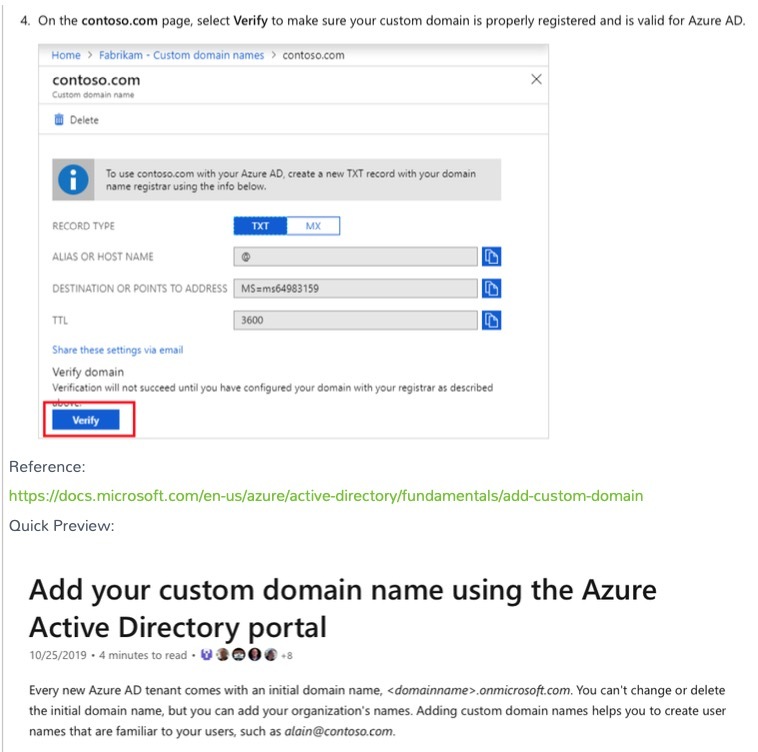Click the last contributor avatar before +8

271,655
